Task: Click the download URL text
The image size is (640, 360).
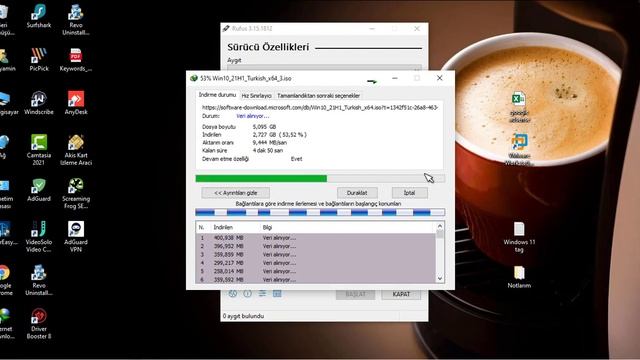Action: [x=320, y=108]
